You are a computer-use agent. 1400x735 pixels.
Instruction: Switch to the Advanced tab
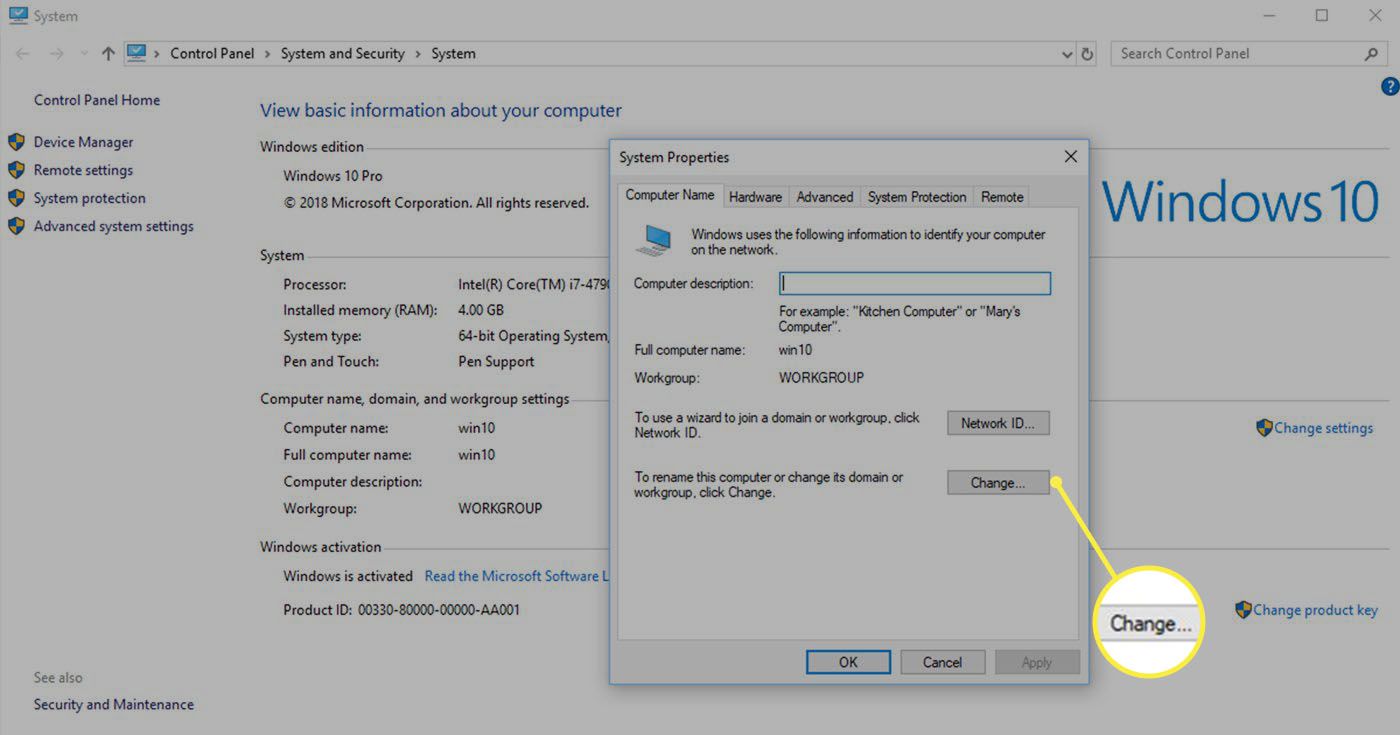[x=825, y=197]
